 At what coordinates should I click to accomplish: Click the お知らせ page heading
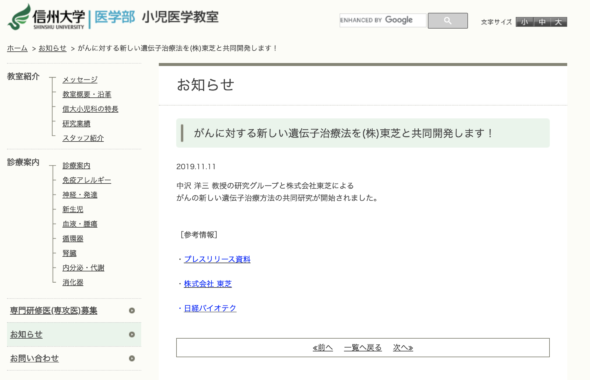tap(205, 85)
